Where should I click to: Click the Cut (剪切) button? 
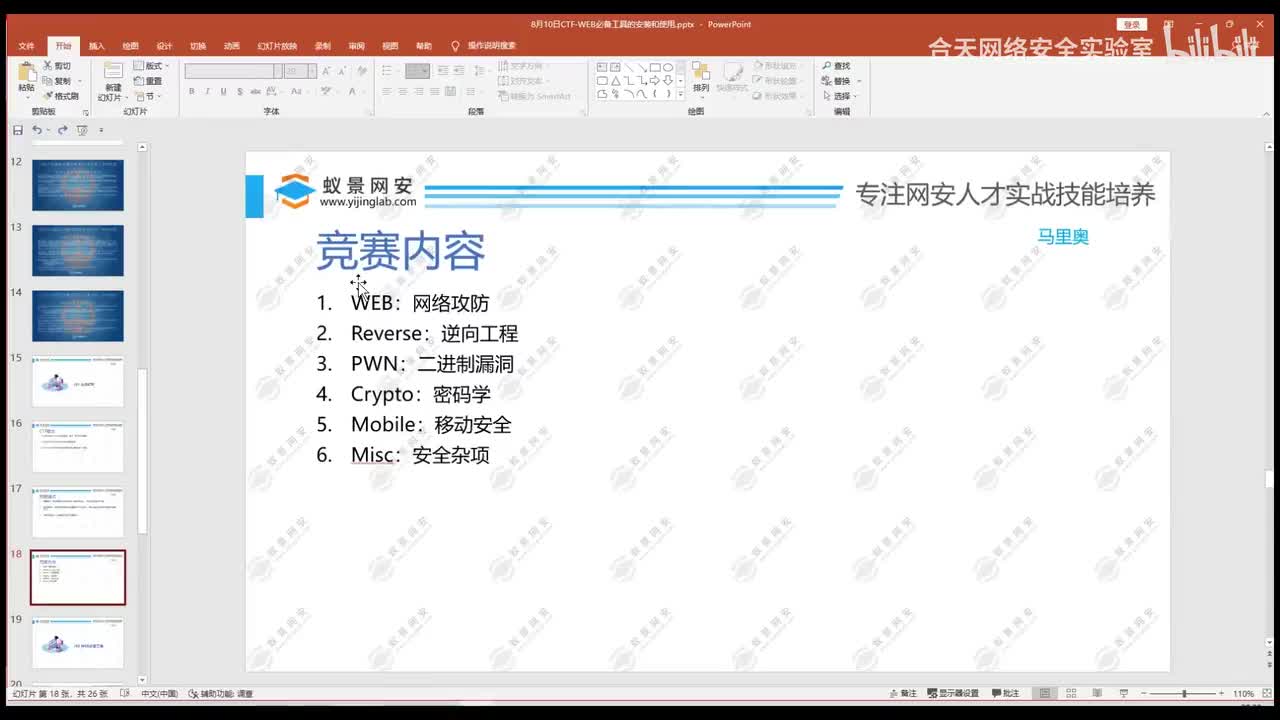click(x=57, y=66)
